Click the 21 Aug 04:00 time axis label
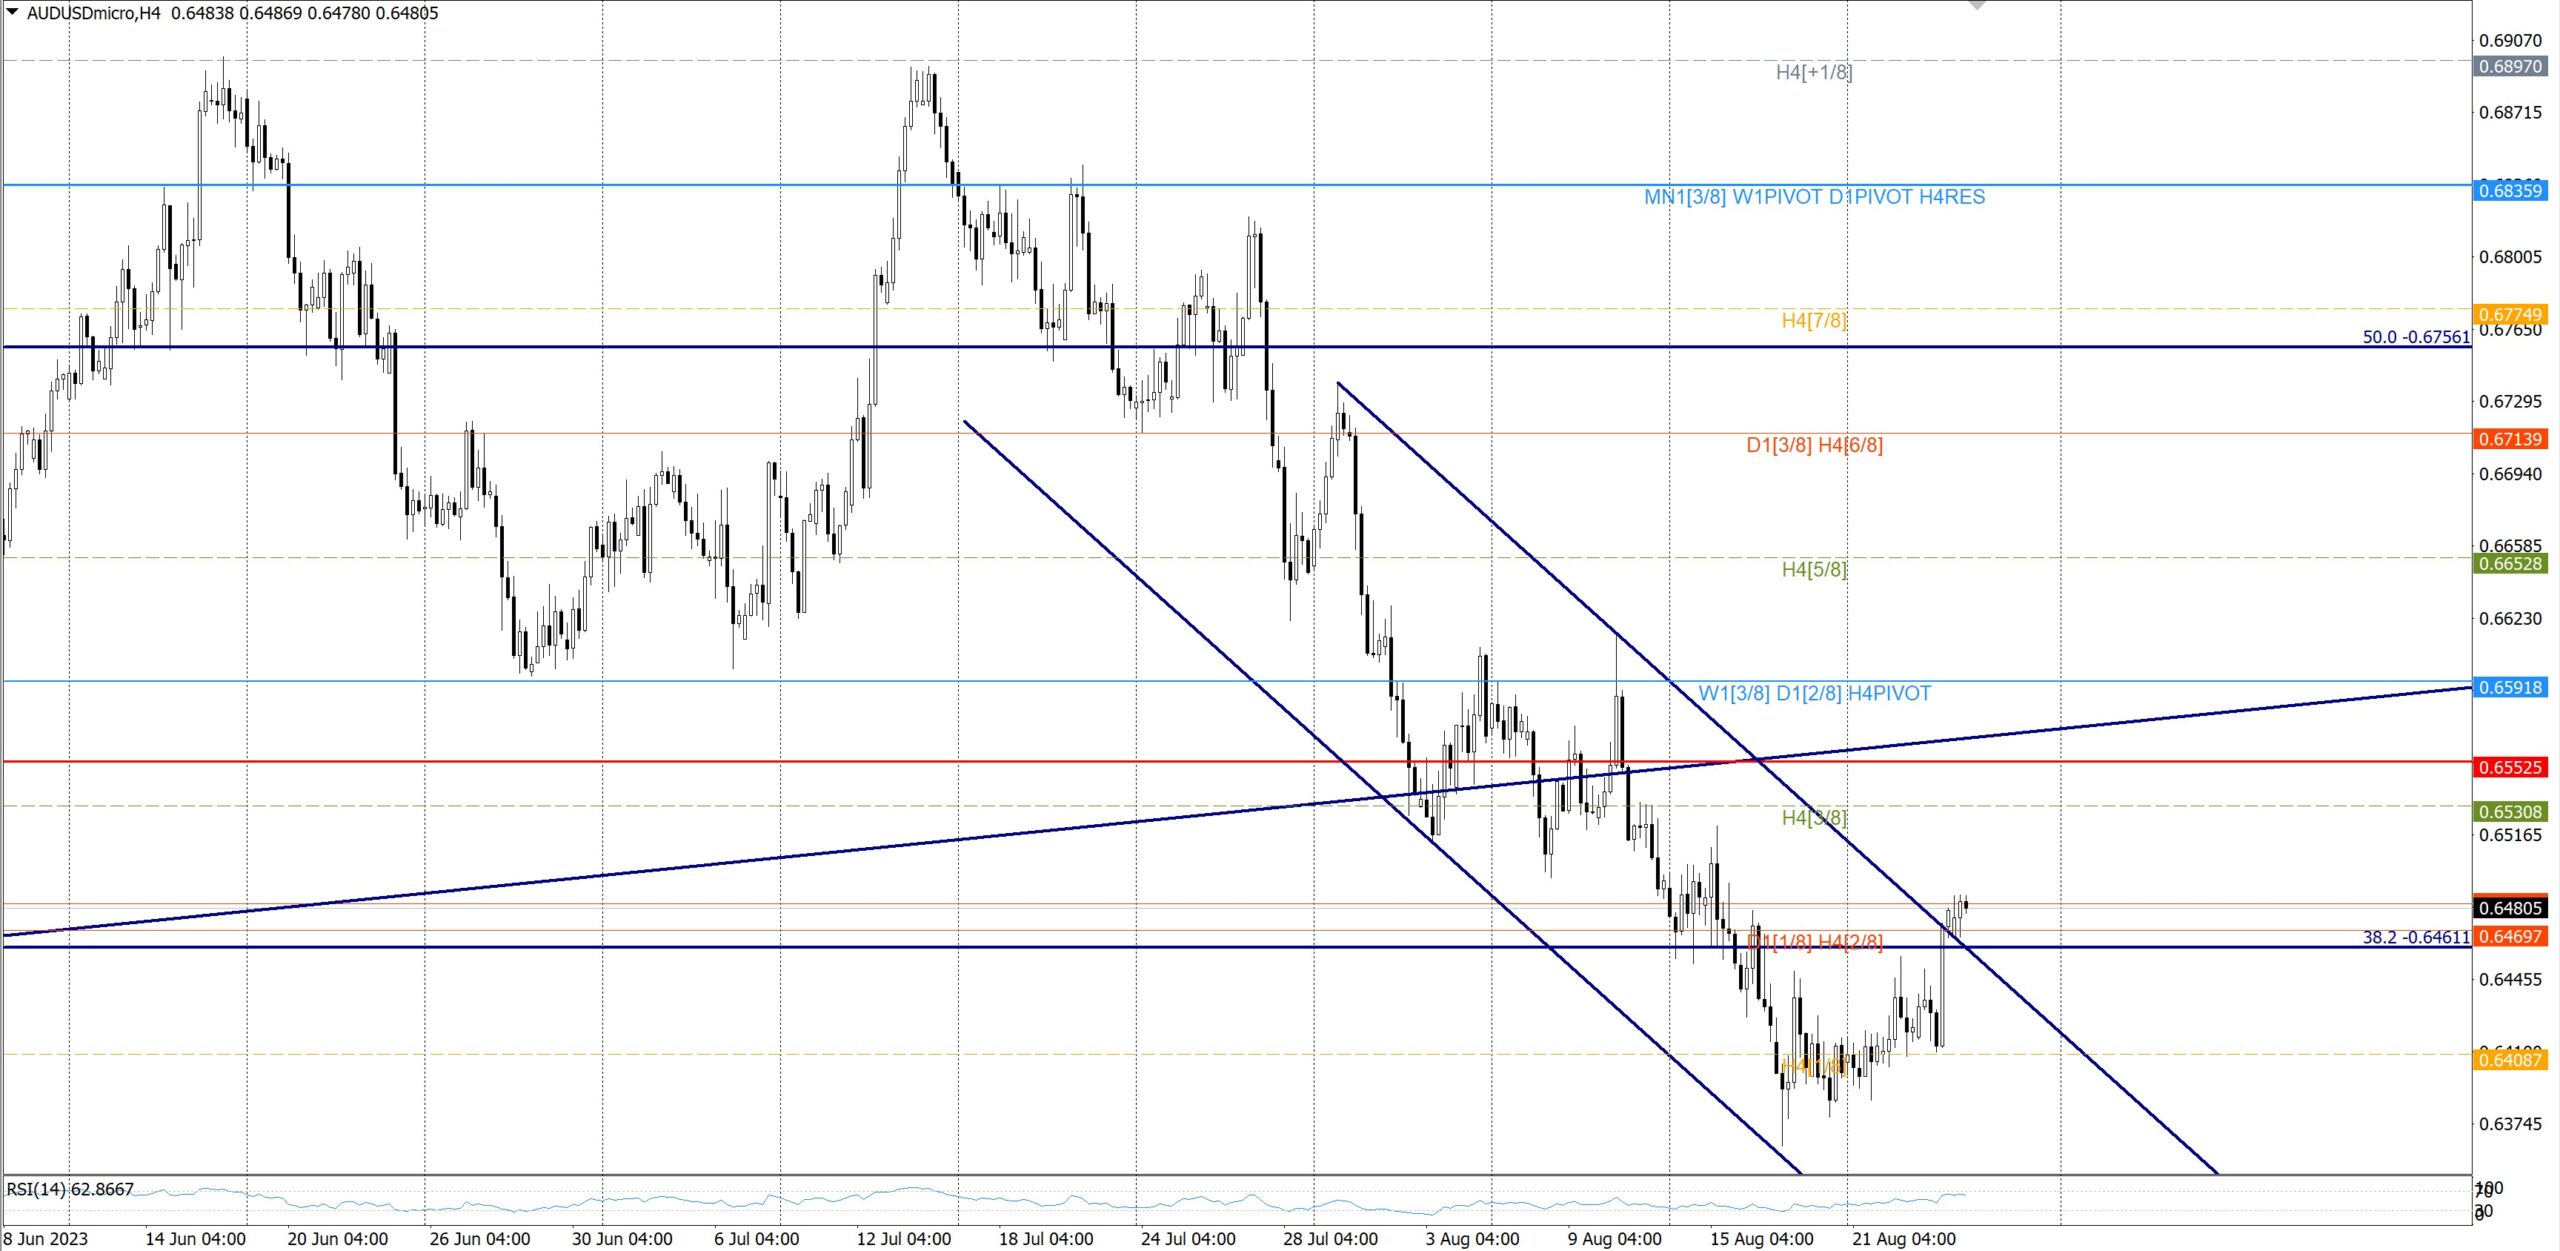This screenshot has height=1251, width=2560. (1903, 1239)
